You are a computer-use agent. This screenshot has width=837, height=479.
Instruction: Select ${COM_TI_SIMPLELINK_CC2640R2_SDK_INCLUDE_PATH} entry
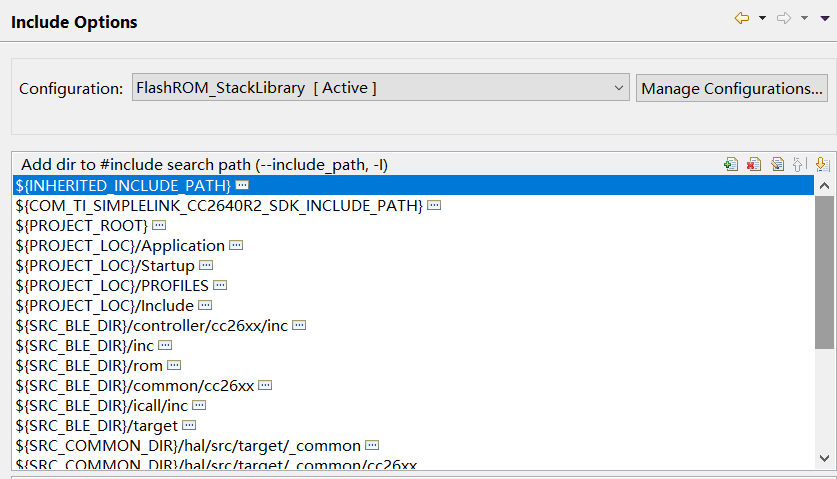click(219, 206)
